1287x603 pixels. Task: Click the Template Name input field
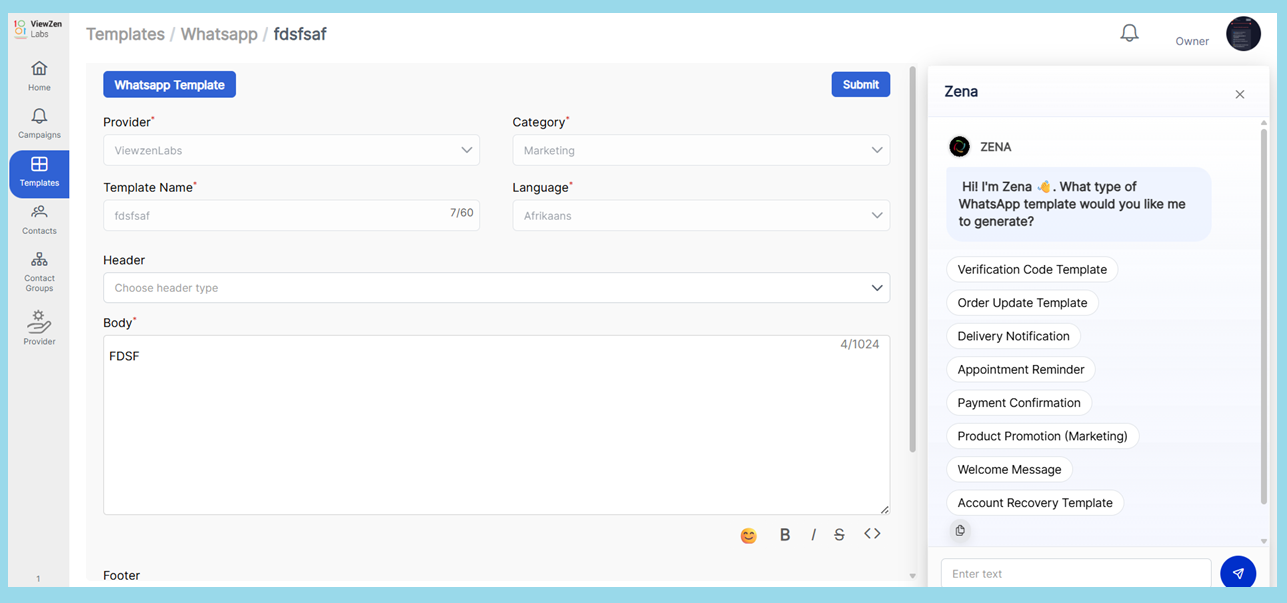pos(275,215)
